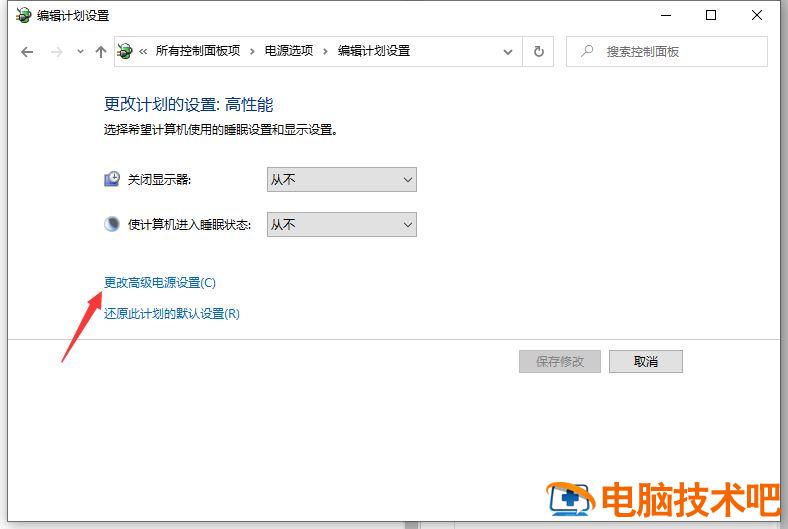788x529 pixels.
Task: Expand the arrow after 电源选项
Action: tap(325, 51)
